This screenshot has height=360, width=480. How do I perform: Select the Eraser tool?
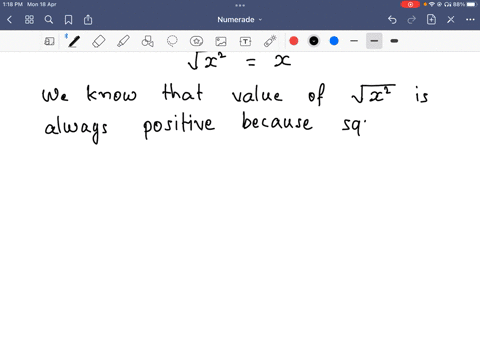tap(99, 41)
